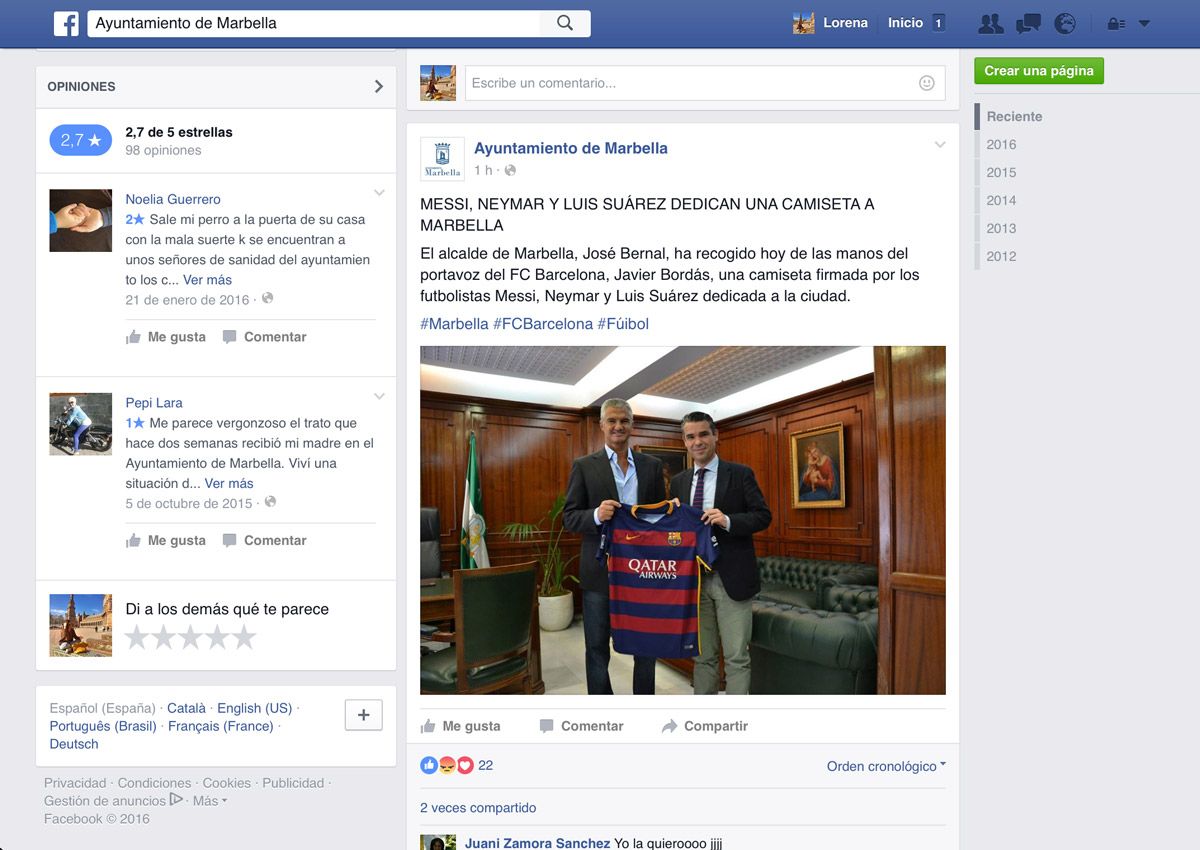Open options arrow on Noelia Guerrero review
The image size is (1200, 850).
tap(379, 193)
